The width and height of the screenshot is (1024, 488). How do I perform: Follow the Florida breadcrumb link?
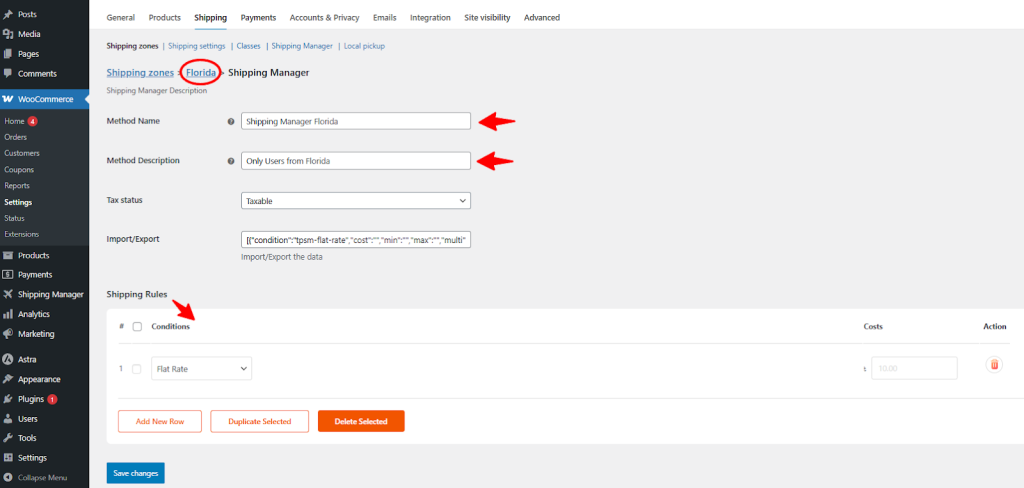[200, 72]
